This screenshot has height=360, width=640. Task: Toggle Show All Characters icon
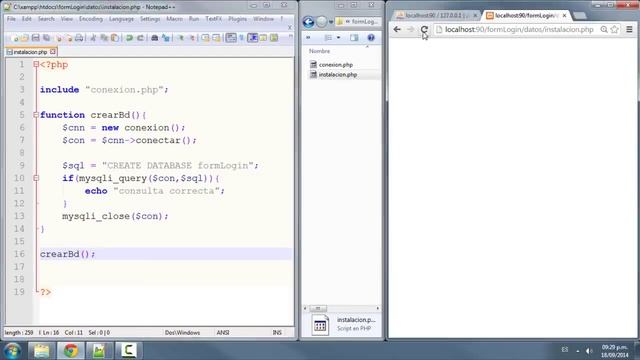click(x=242, y=38)
